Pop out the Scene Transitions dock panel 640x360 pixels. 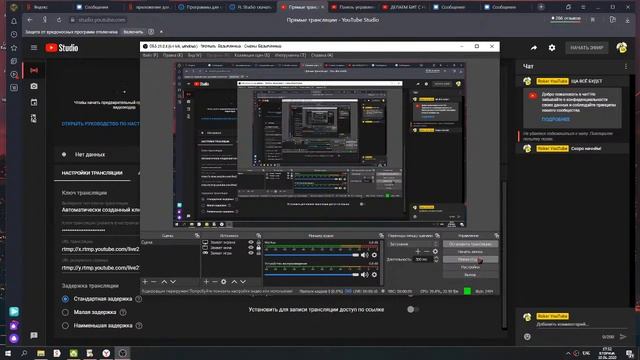438,236
